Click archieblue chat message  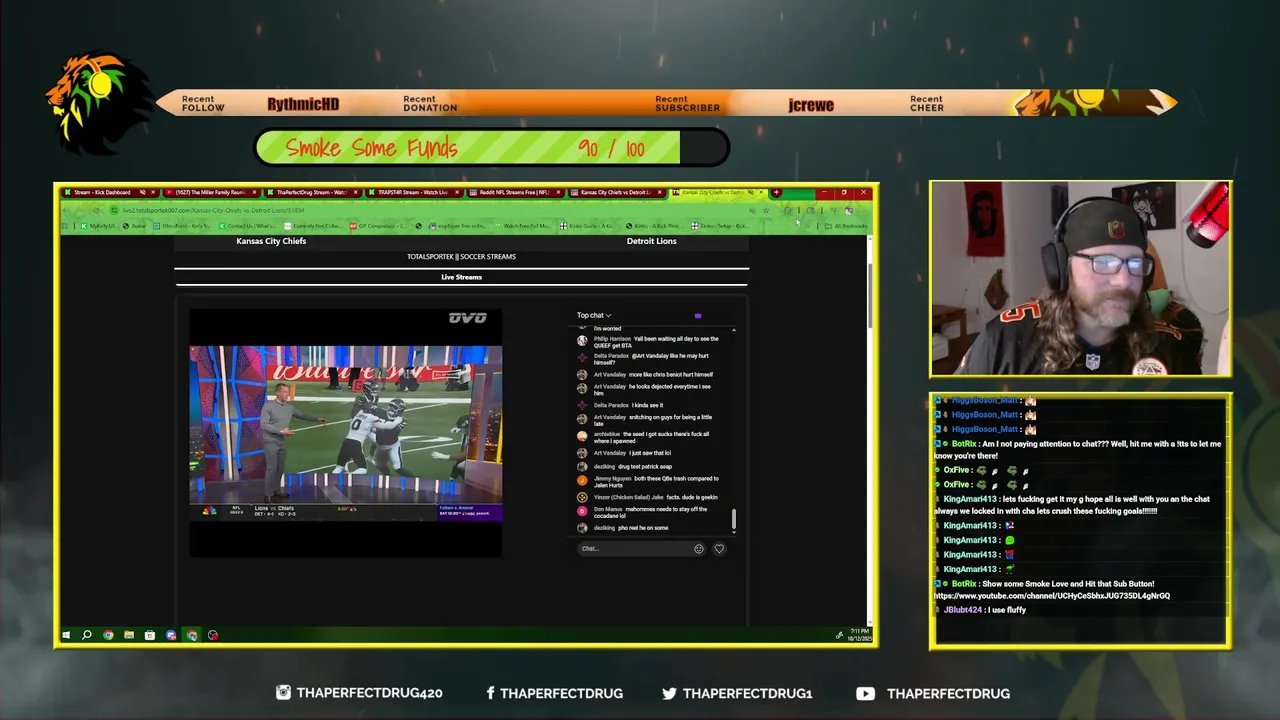point(651,438)
